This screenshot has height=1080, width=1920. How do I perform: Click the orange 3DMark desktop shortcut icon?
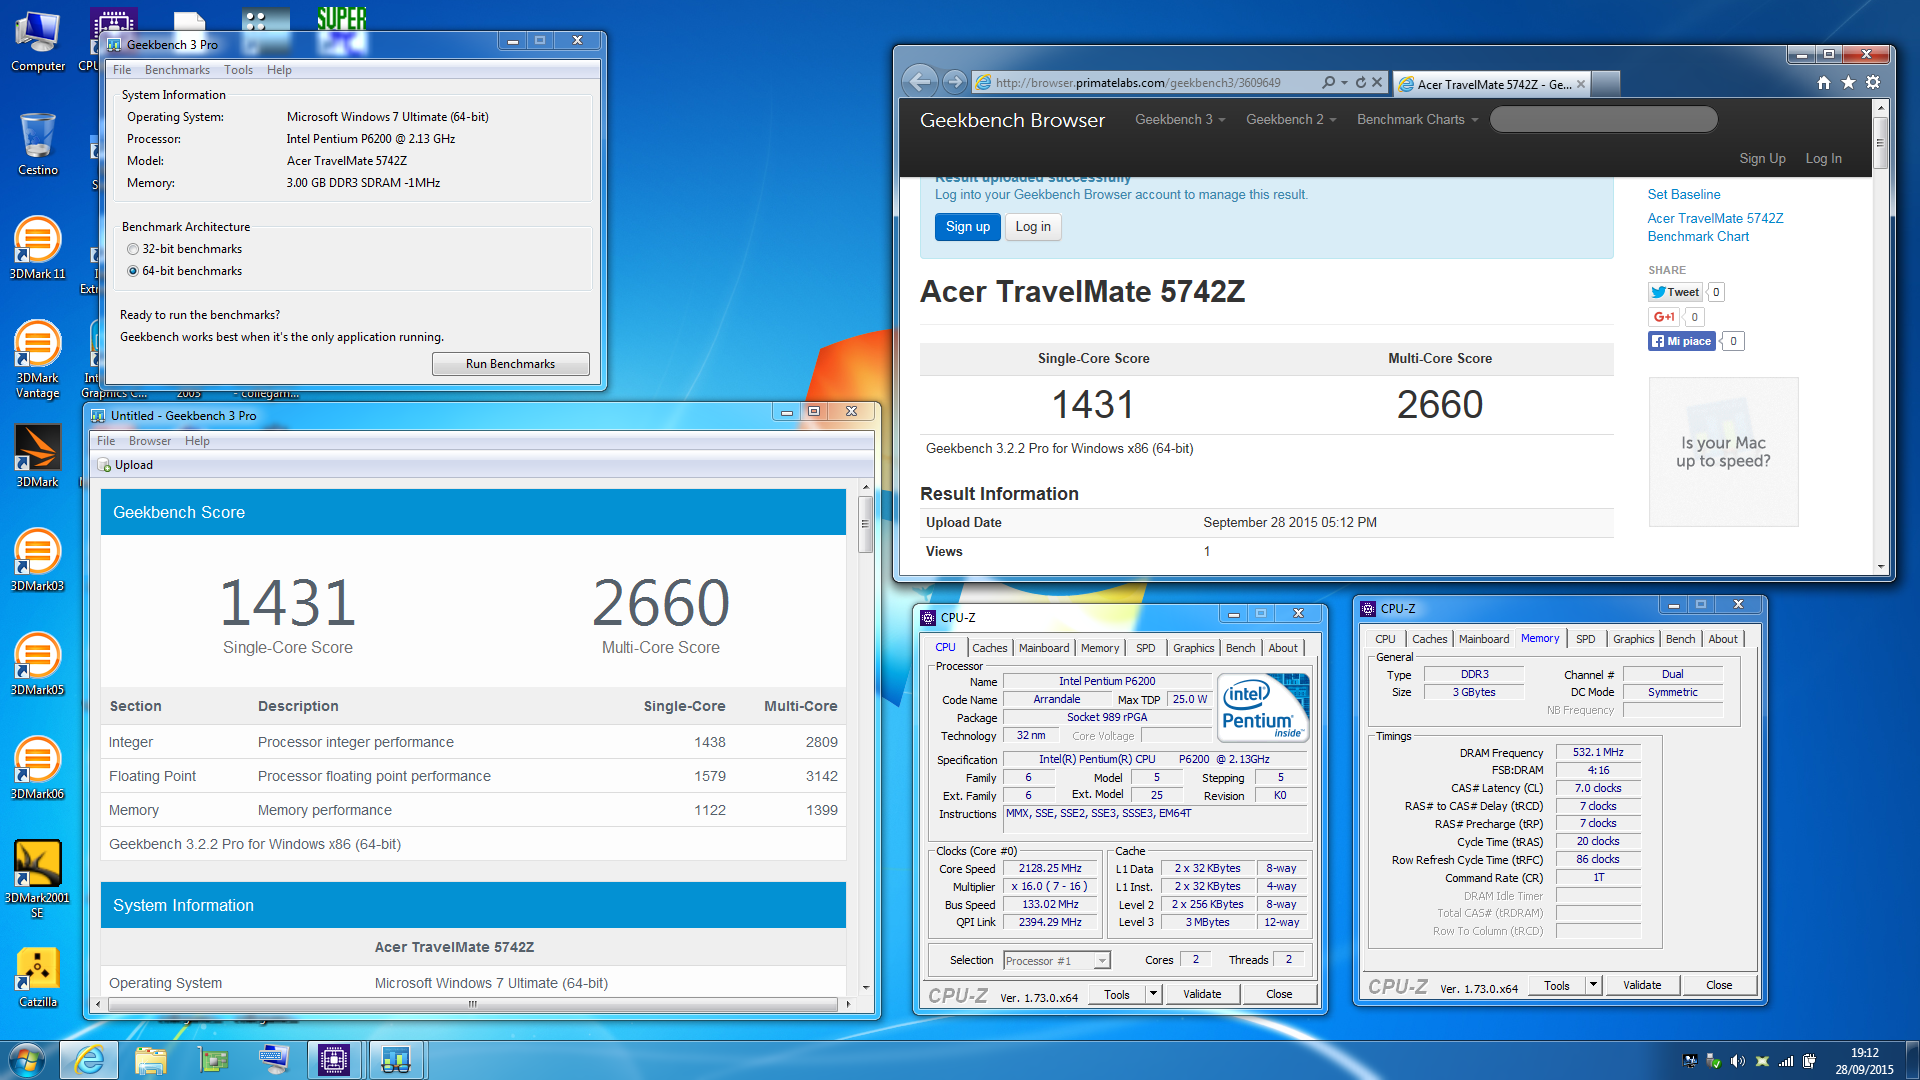38,456
